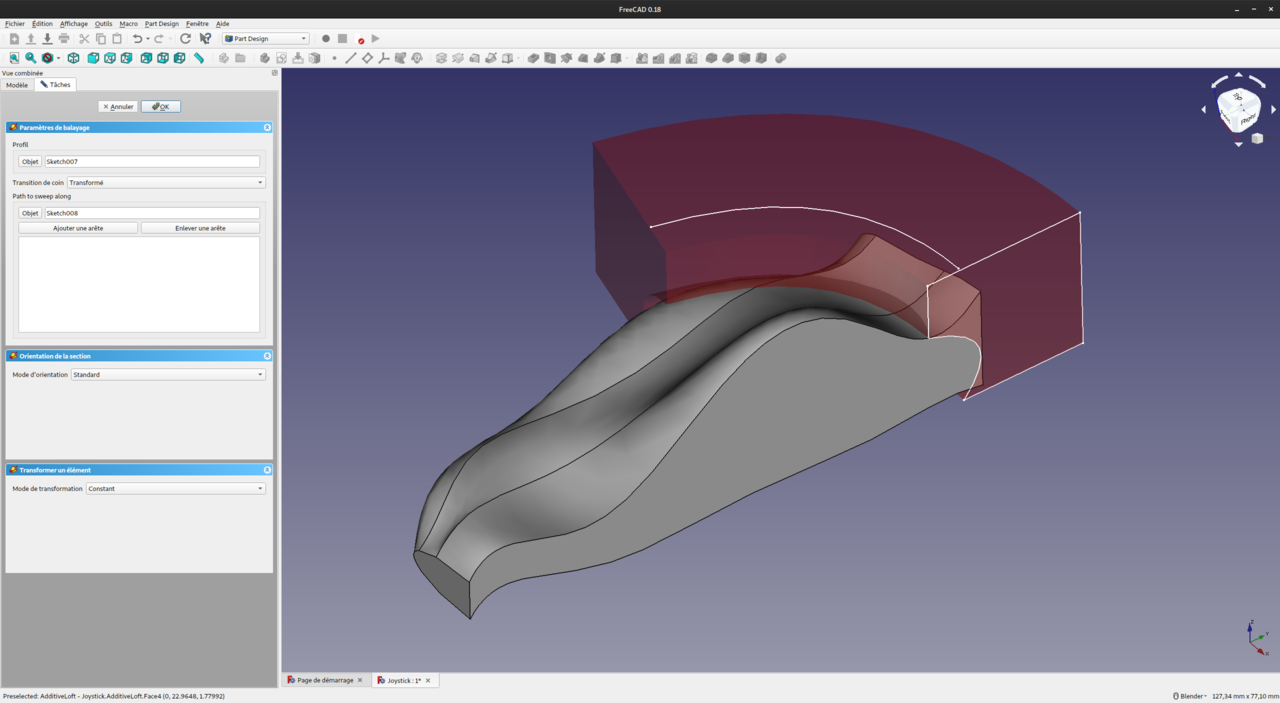Open the Part Design menu
1280x703 pixels.
click(x=162, y=24)
